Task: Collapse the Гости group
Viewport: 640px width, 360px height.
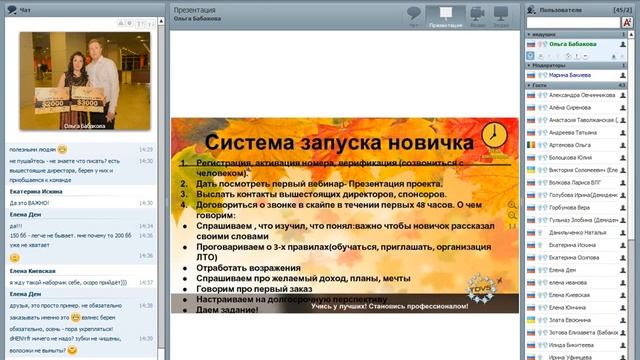Action: 529,85
